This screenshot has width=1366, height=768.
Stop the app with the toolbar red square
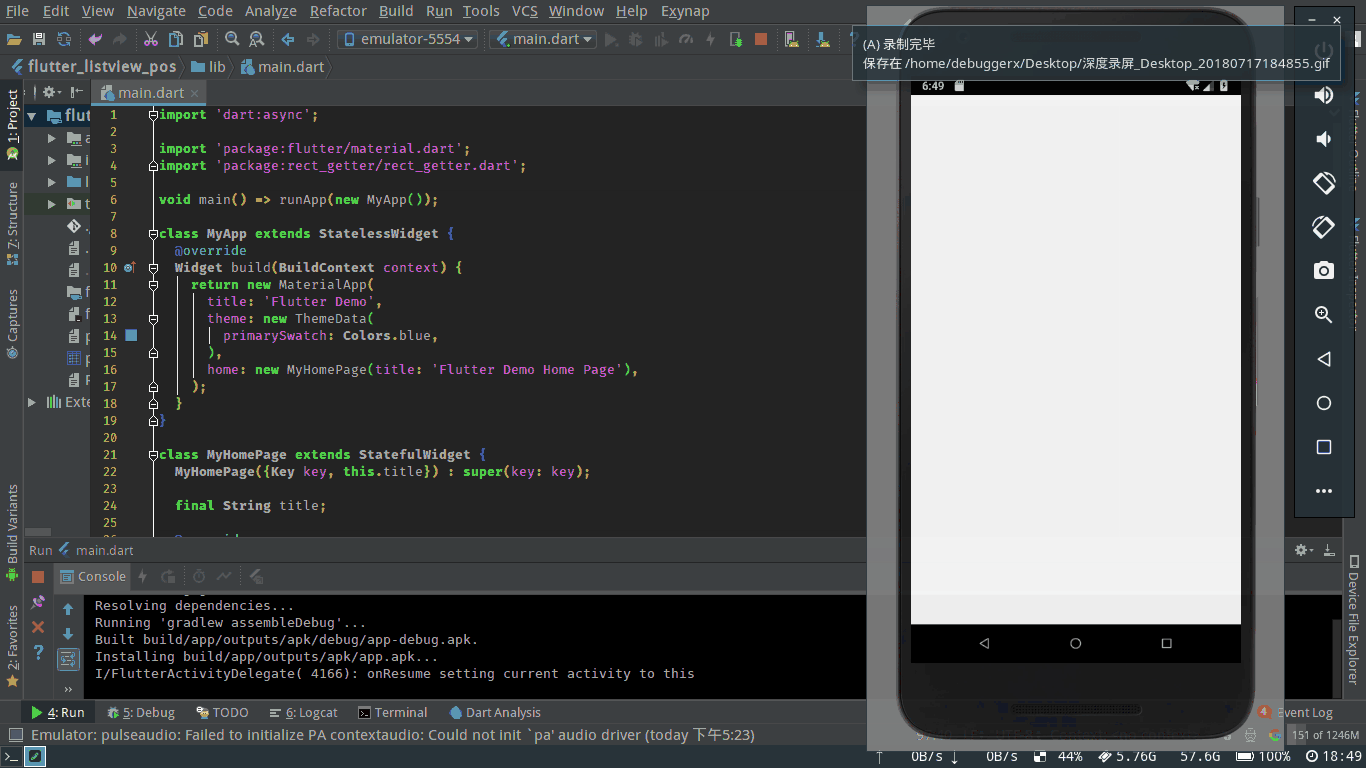click(x=761, y=39)
